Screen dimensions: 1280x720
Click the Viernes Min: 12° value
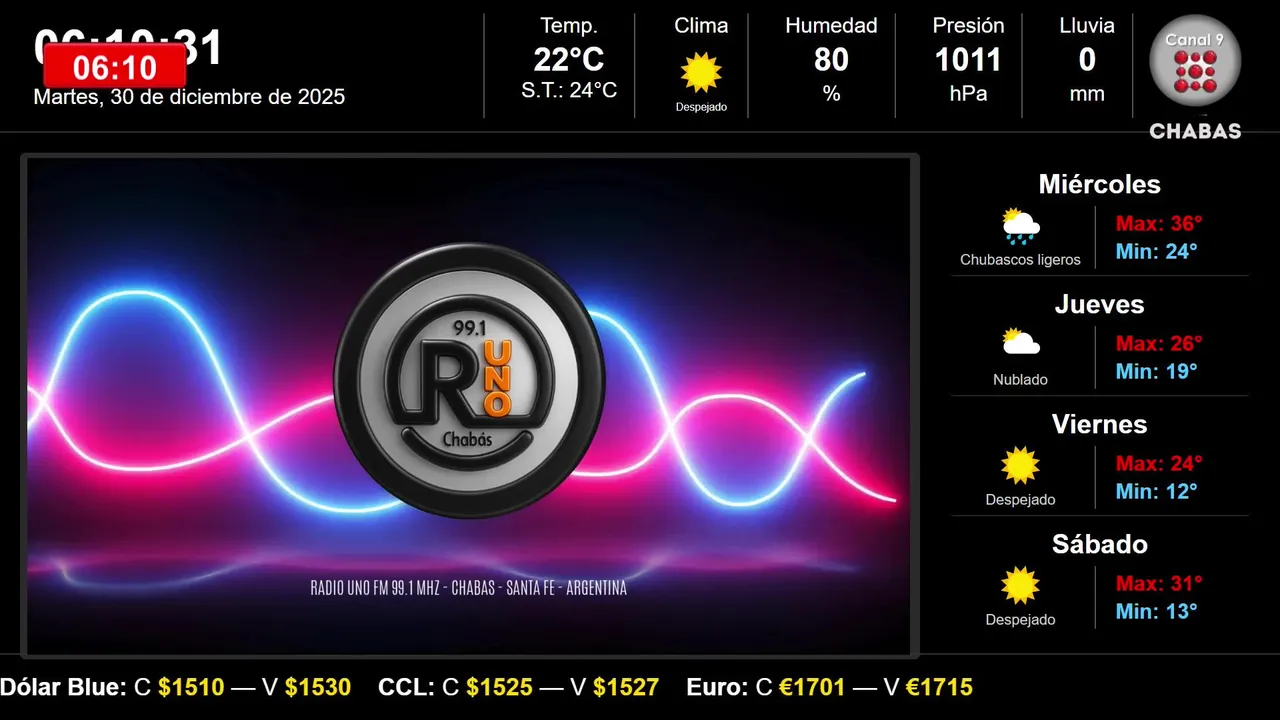[x=1156, y=491]
